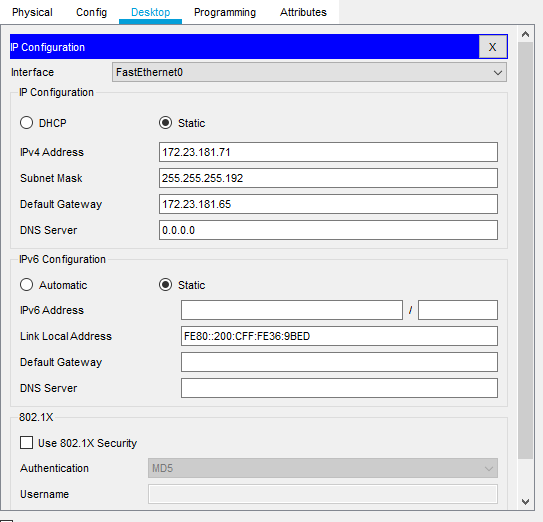Click the 'Link Local Address' label
Screen dimensions: 543x522
pyautogui.click(x=66, y=336)
